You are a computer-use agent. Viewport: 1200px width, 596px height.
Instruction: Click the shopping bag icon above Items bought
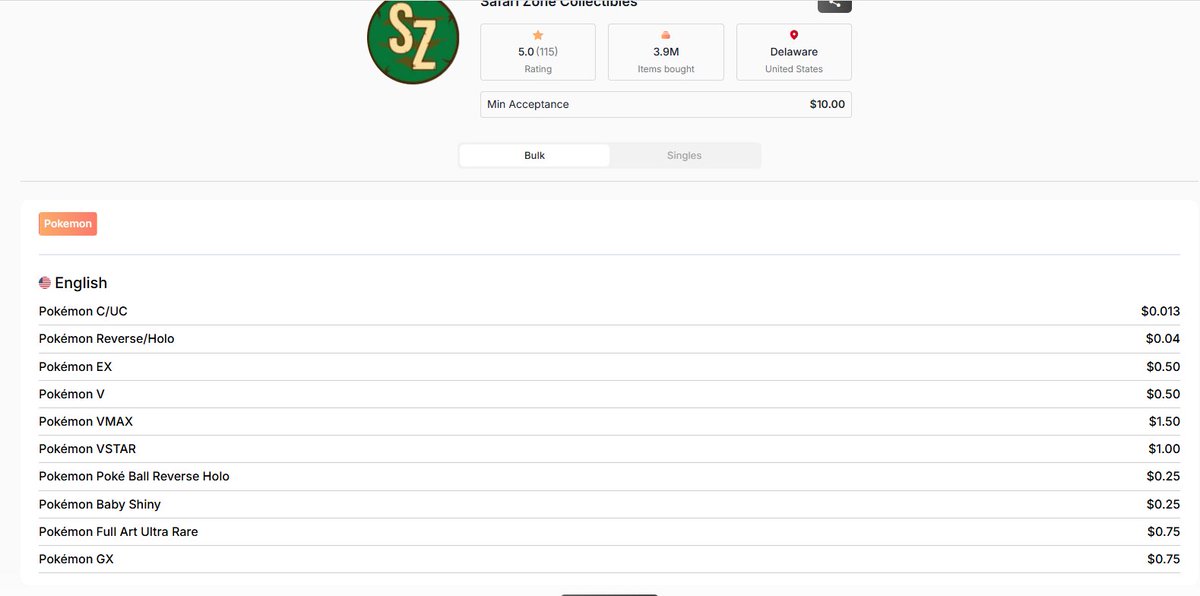[665, 36]
